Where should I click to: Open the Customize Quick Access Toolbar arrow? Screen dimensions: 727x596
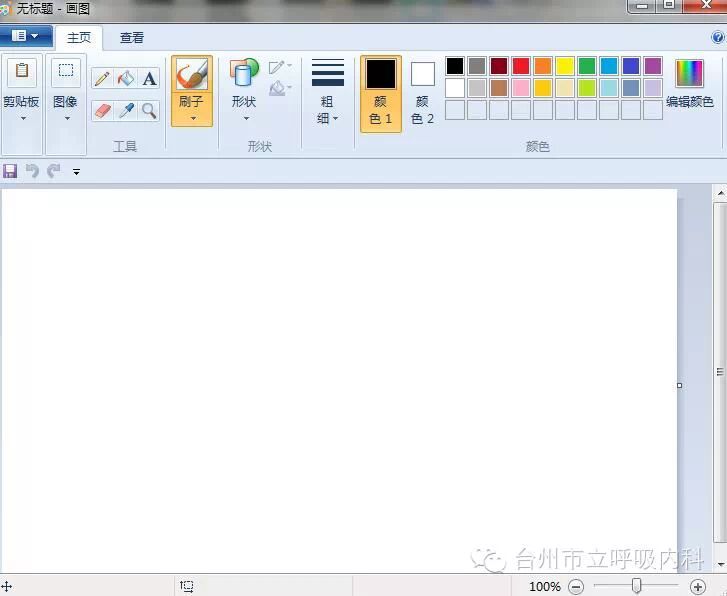tap(77, 172)
